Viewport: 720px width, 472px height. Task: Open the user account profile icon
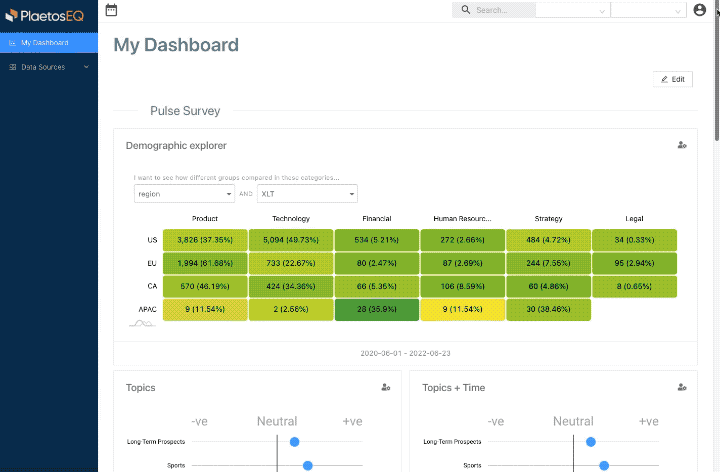(699, 10)
